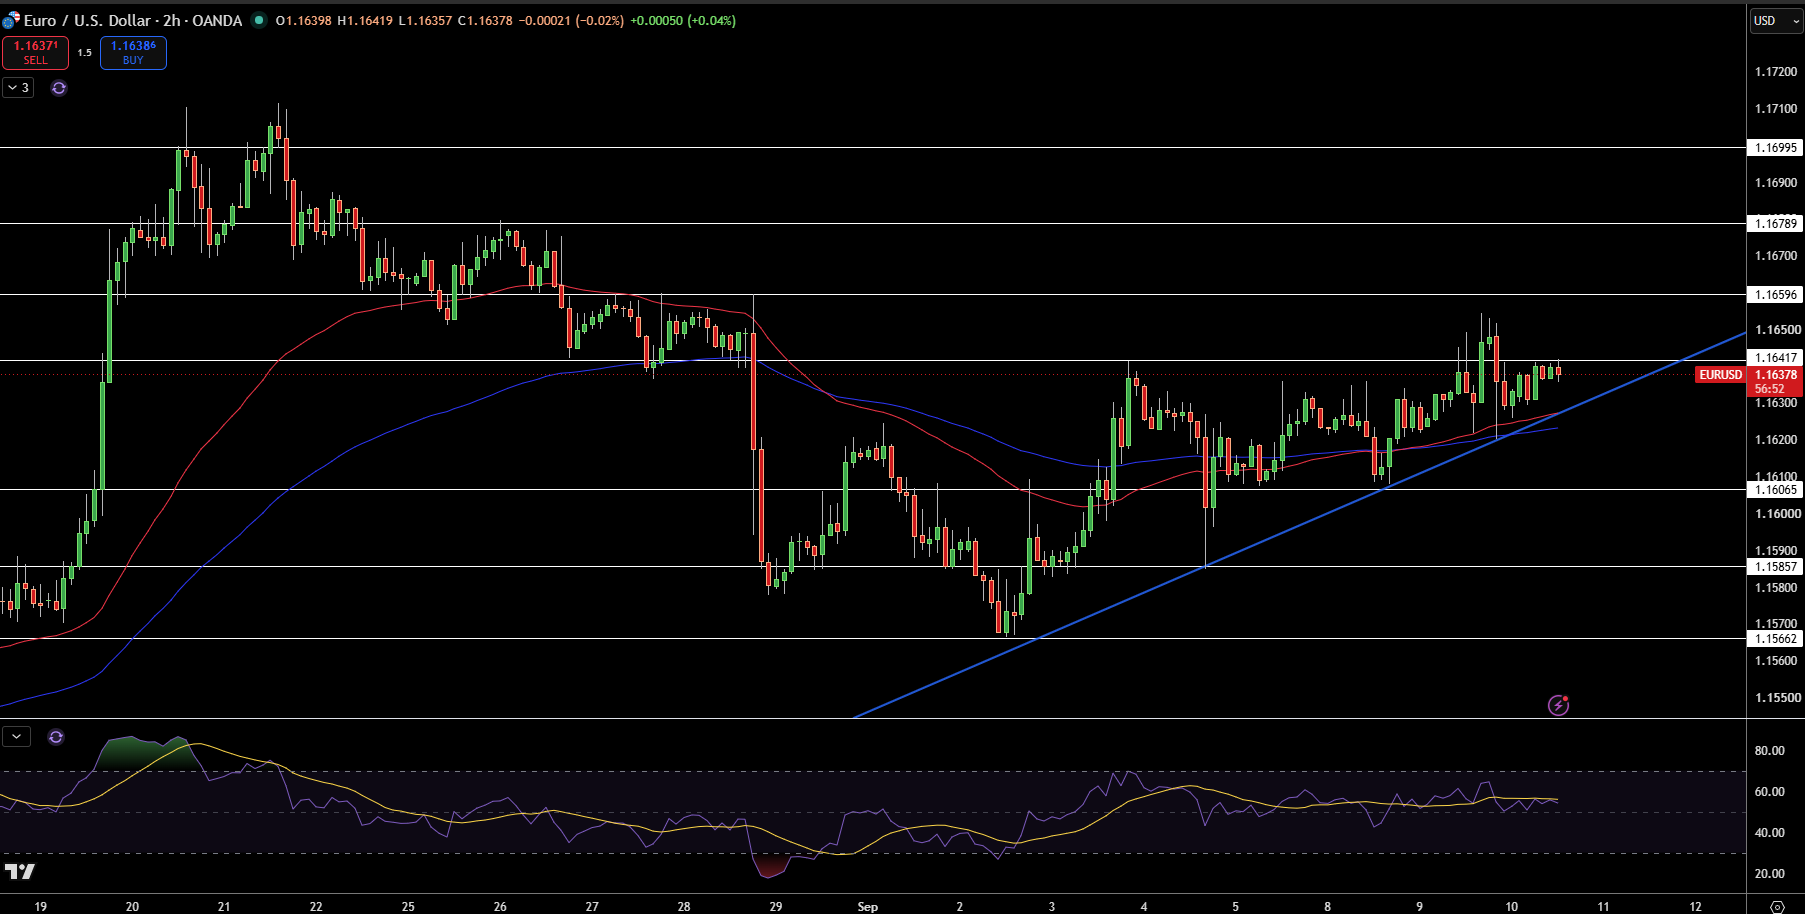Select the 1.16065 horizontal line price label
This screenshot has width=1805, height=914.
pos(1775,490)
